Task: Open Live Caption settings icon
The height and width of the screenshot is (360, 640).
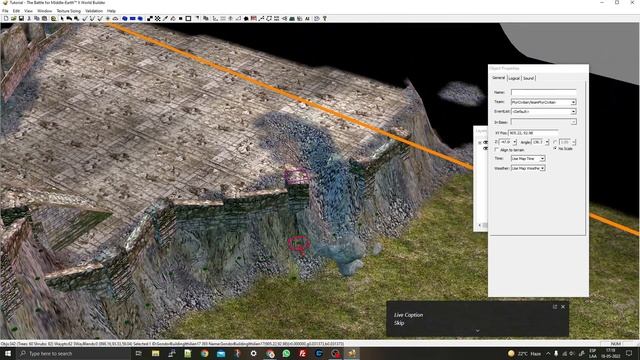Action: click(555, 307)
